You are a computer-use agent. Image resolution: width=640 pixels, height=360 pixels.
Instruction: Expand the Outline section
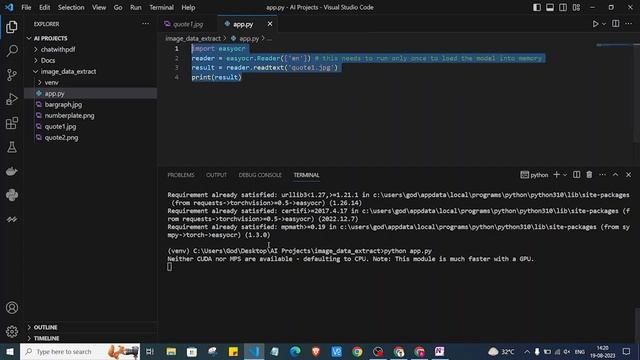click(x=91, y=327)
